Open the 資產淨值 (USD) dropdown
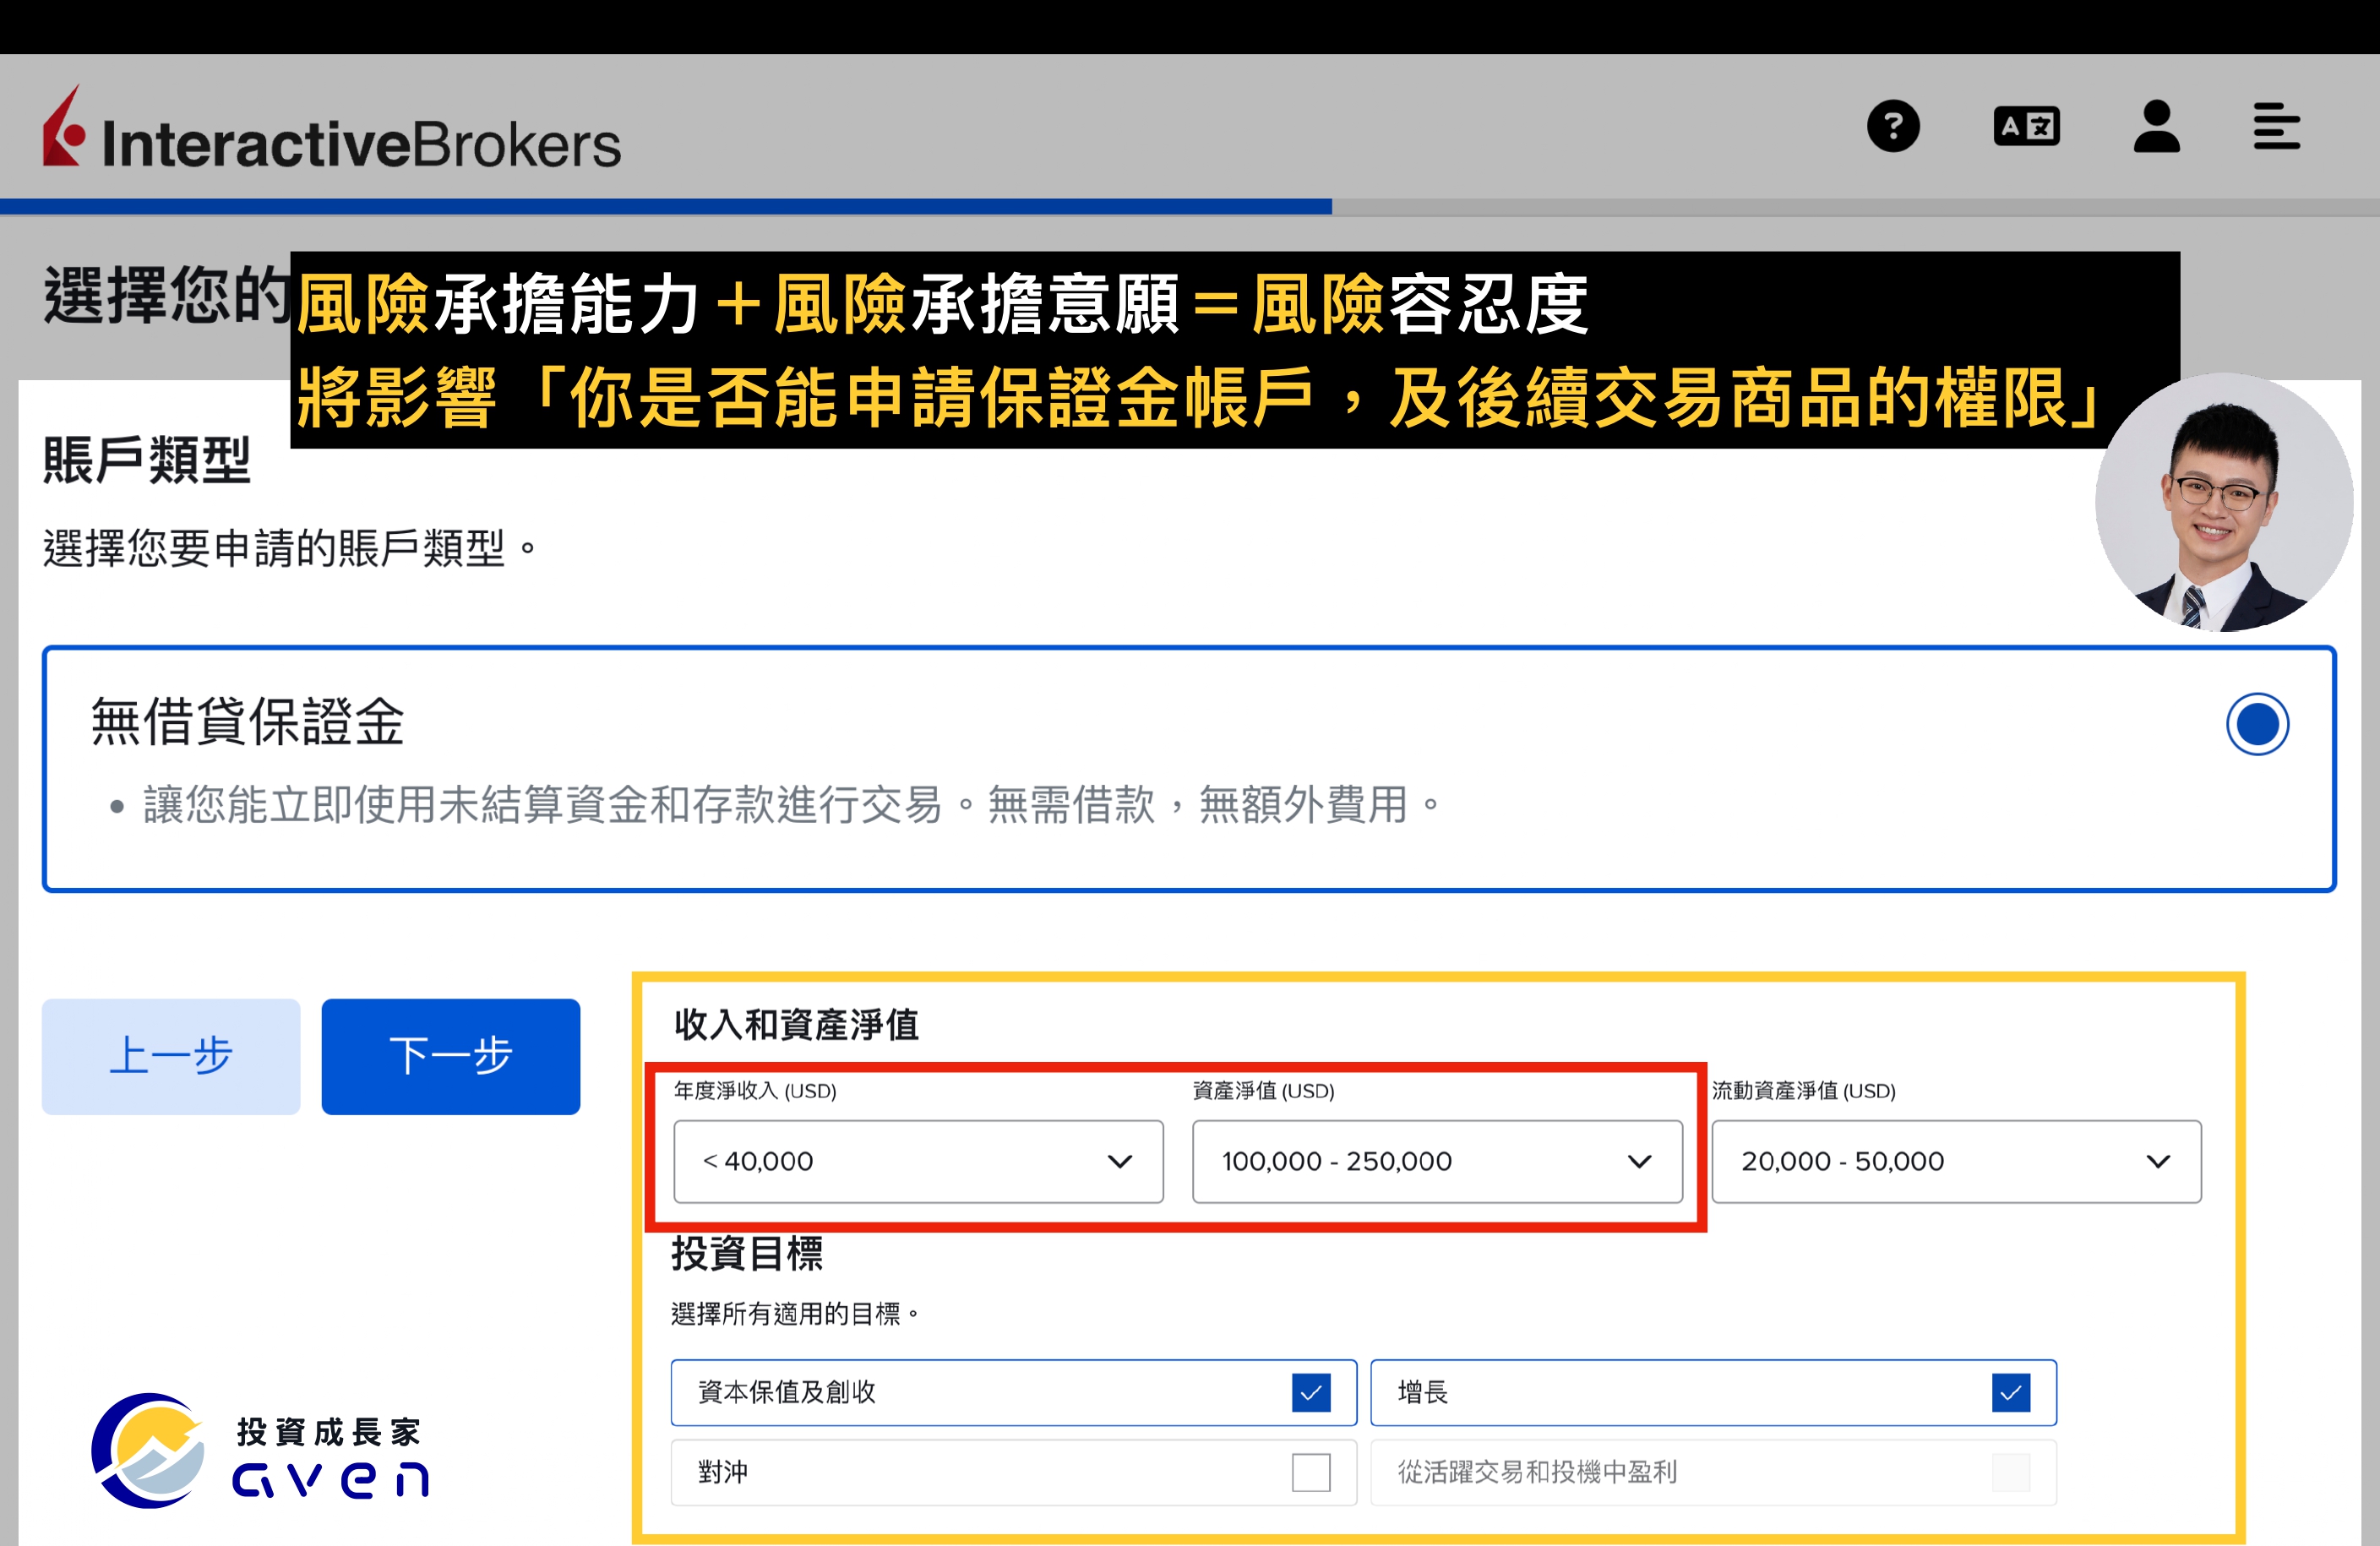Viewport: 2380px width, 1546px height. point(1437,1161)
